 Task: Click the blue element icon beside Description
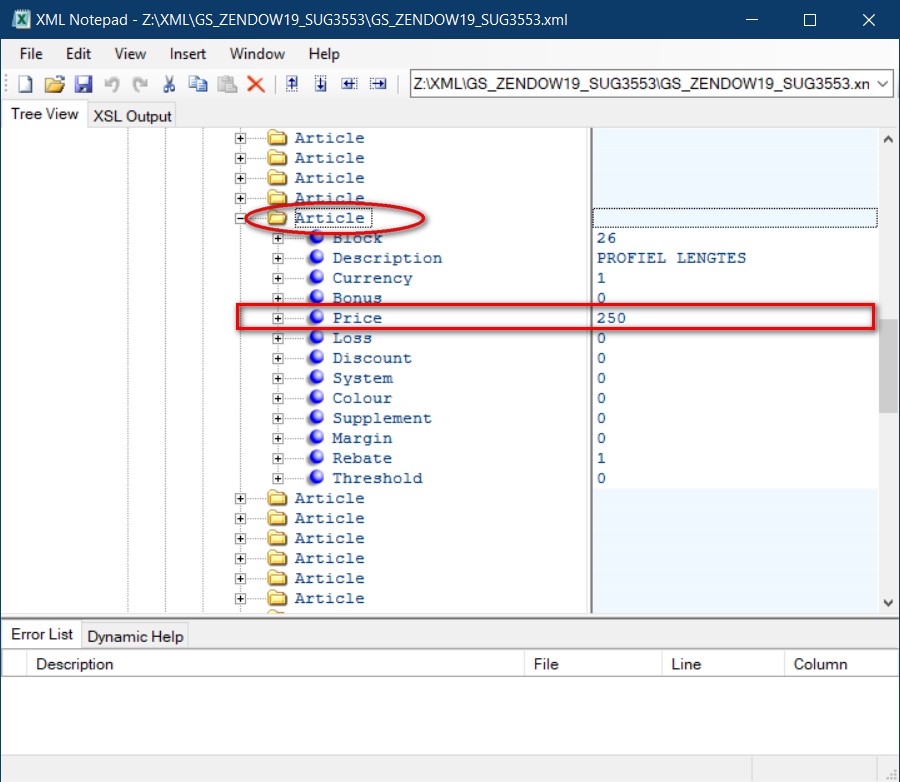pos(316,257)
